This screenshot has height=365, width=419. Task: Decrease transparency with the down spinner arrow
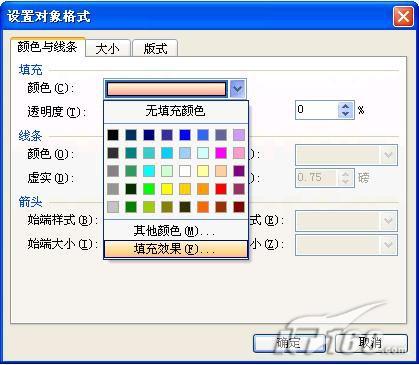[346, 114]
